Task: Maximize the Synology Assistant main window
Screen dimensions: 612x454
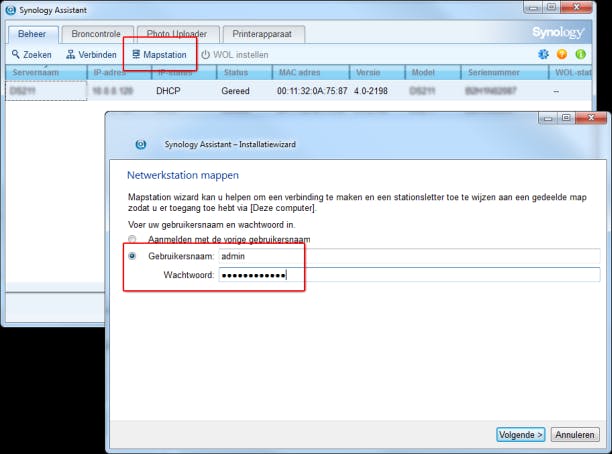Action: pyautogui.click(x=551, y=7)
